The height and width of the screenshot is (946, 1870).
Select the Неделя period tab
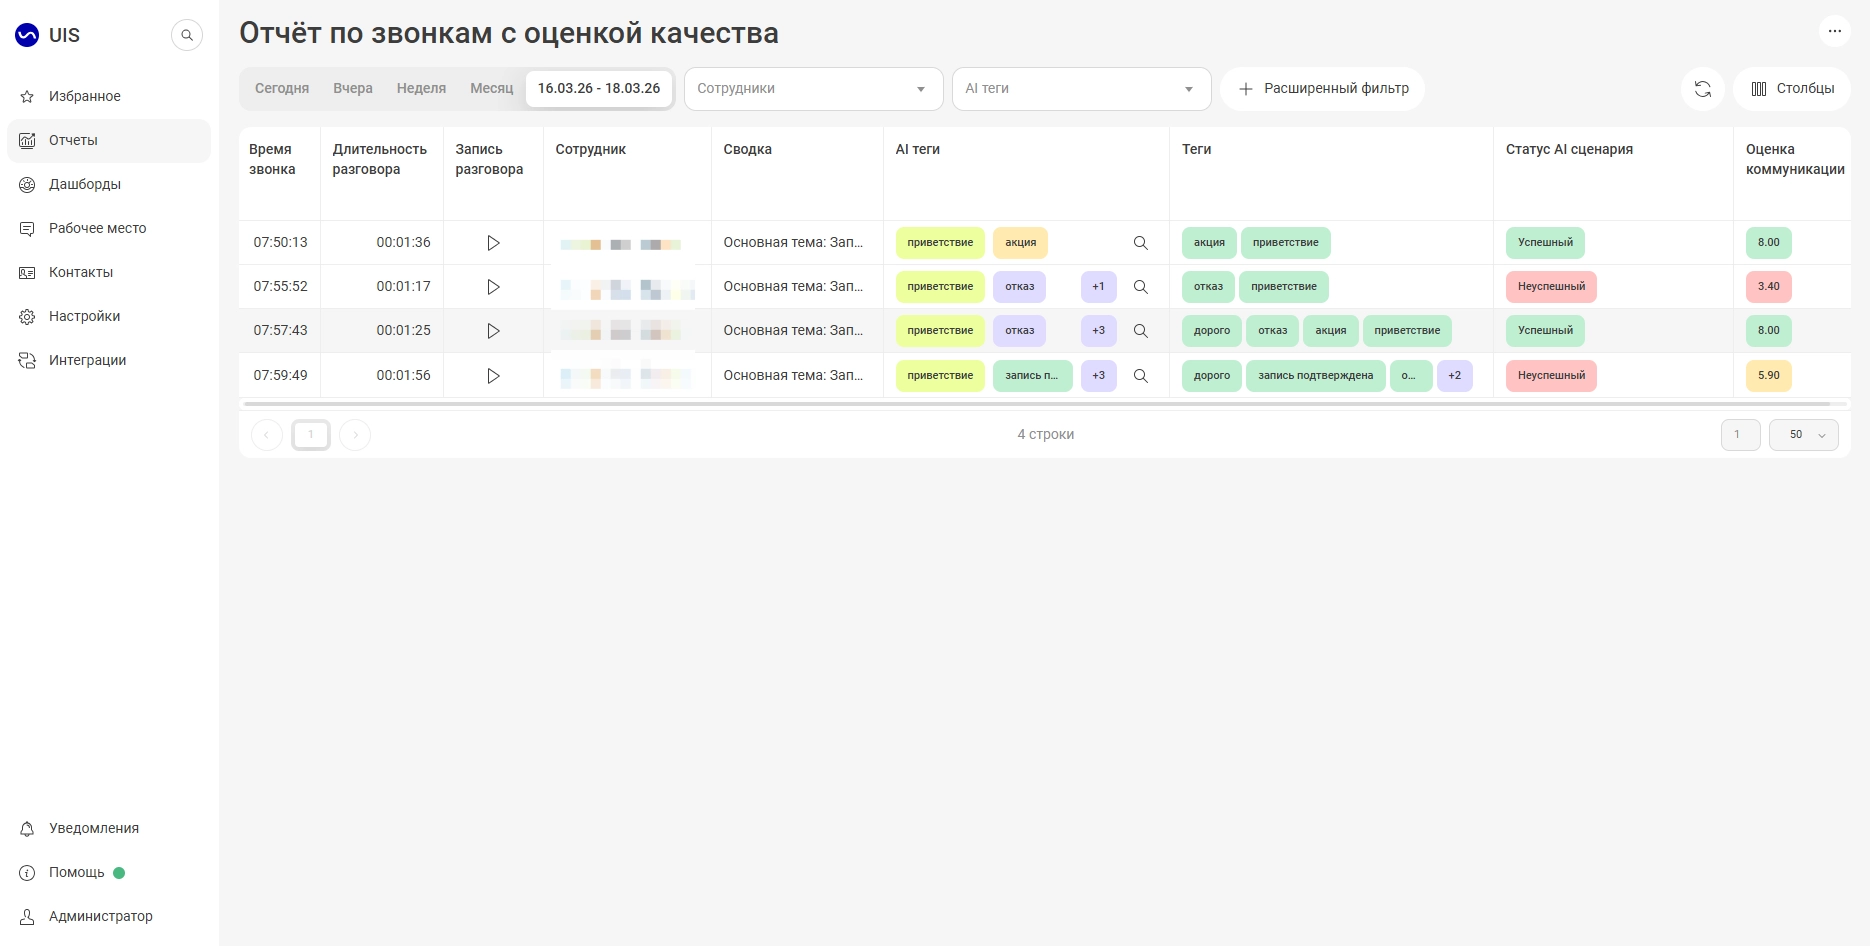(421, 88)
